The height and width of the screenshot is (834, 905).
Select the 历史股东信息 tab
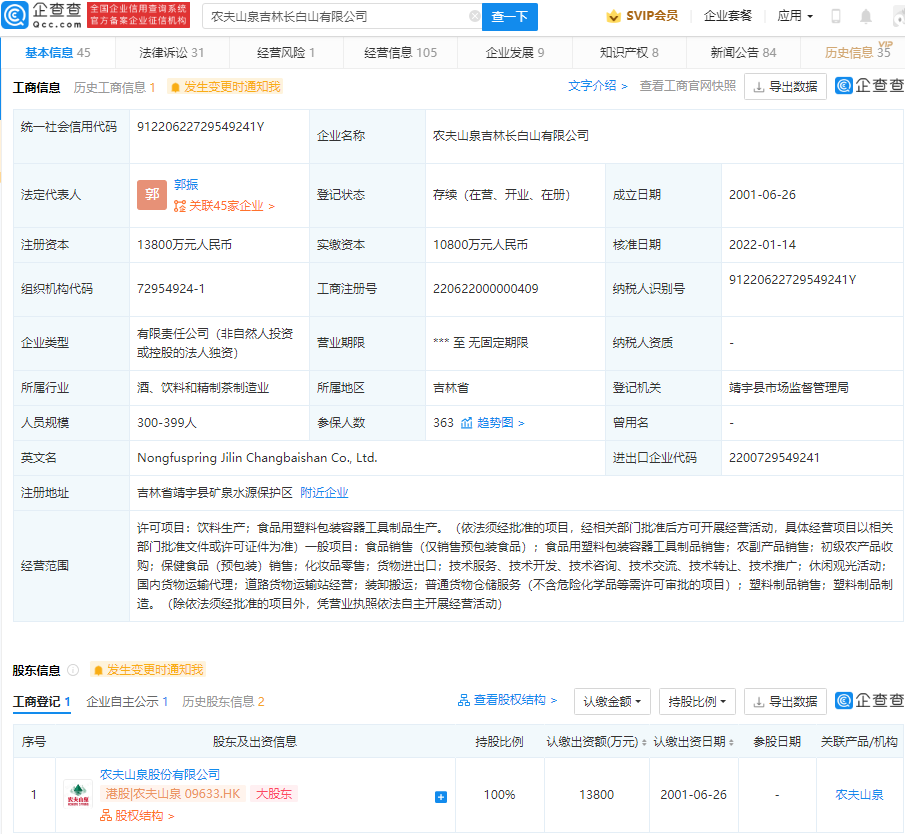[x=223, y=702]
